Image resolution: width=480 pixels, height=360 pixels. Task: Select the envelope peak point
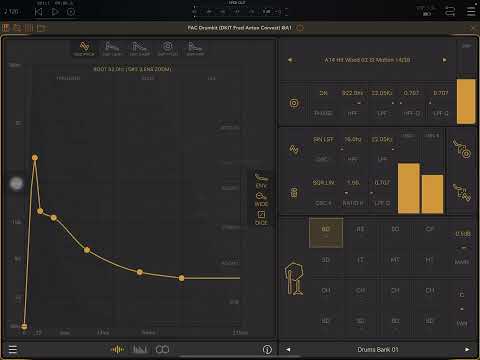pyautogui.click(x=35, y=157)
